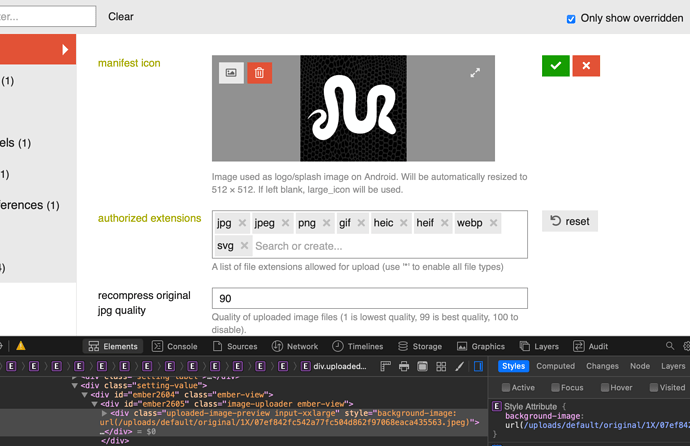Click the authorized extensions setting label

(150, 218)
